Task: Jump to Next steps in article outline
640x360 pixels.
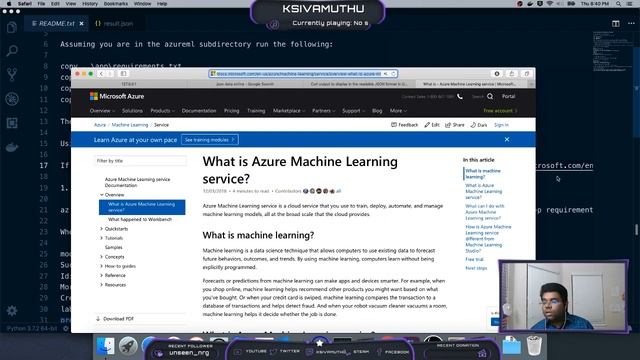Action: 476,268
